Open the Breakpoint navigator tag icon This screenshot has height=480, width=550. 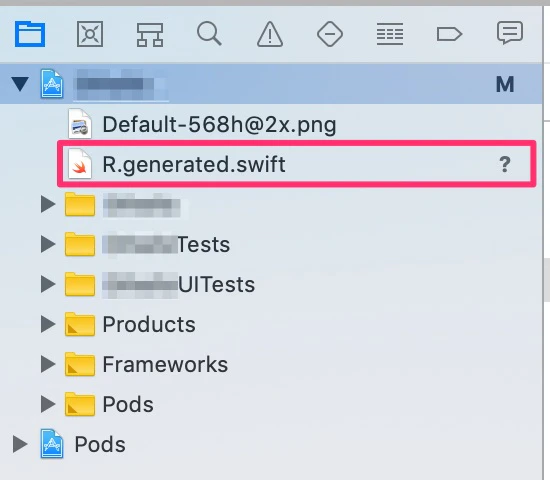pyautogui.click(x=449, y=34)
